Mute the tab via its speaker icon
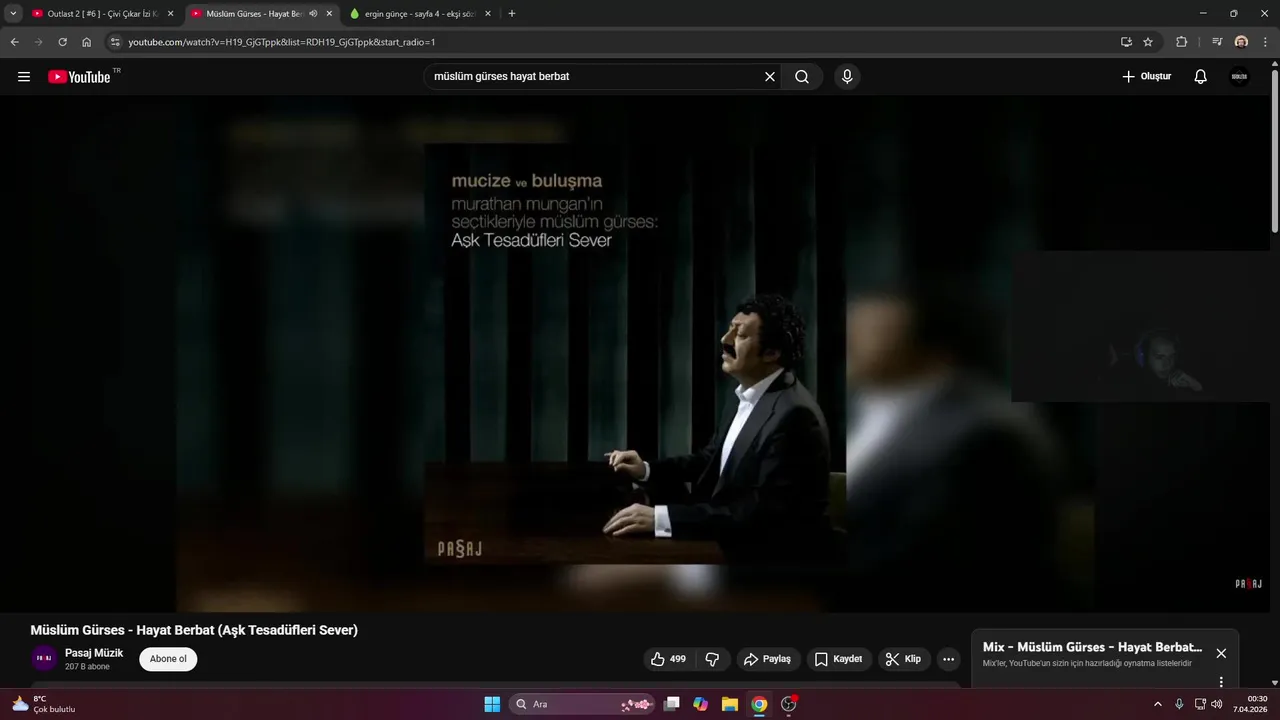 tap(313, 14)
